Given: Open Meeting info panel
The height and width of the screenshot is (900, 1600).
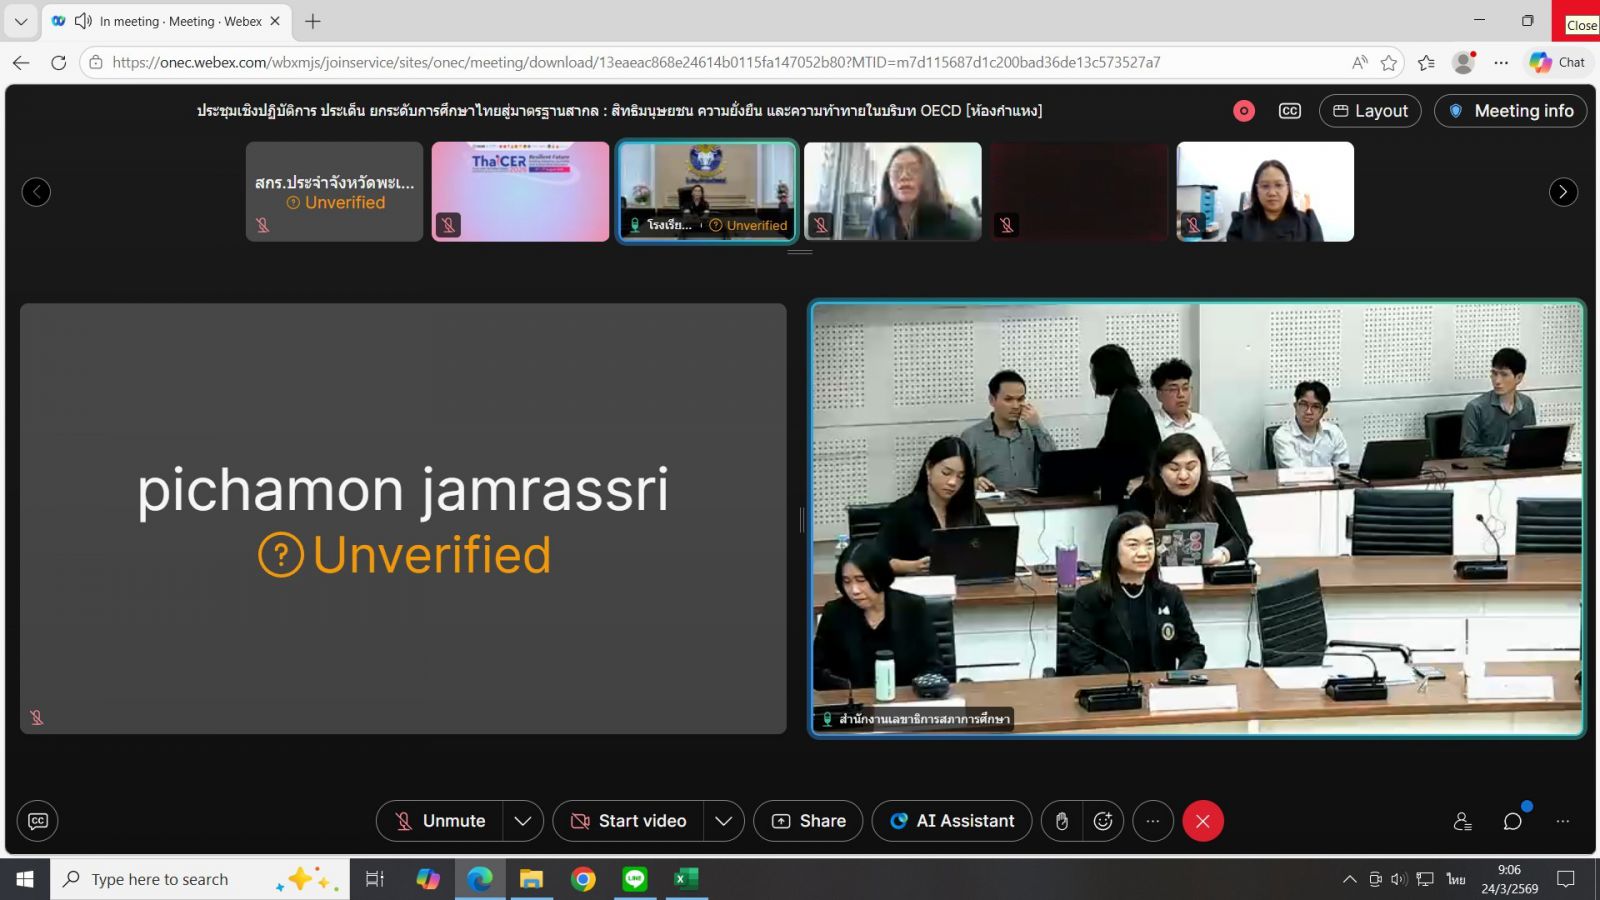Looking at the screenshot, I should tap(1510, 111).
